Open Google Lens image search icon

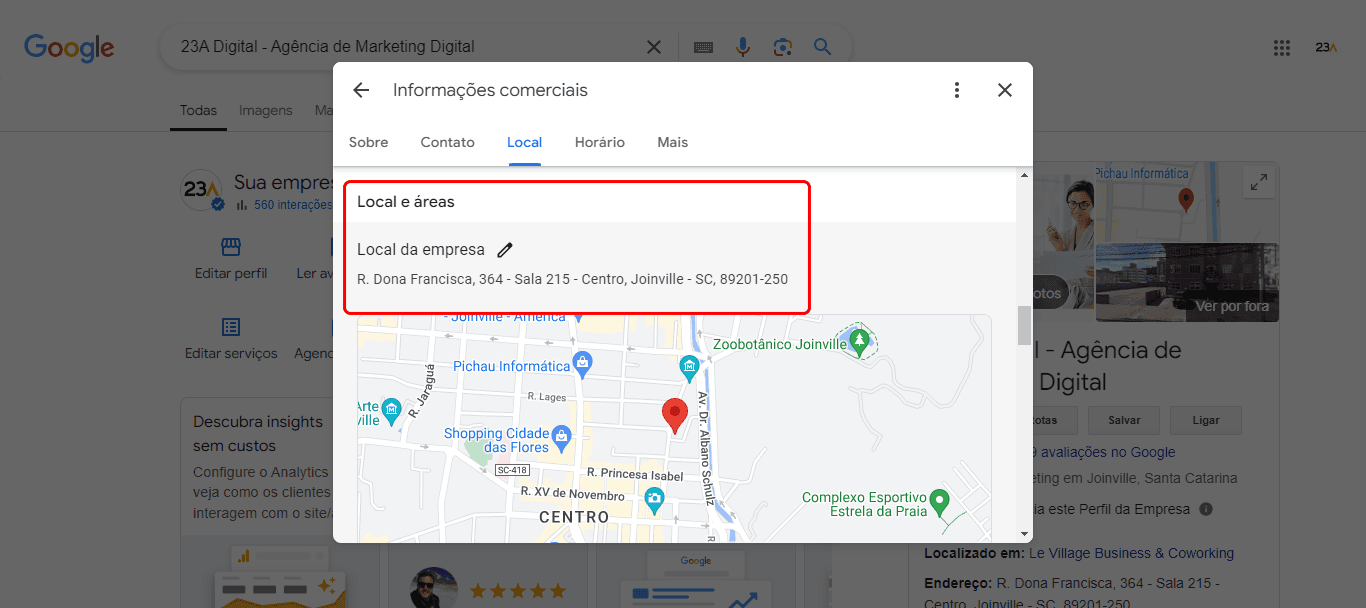point(782,47)
